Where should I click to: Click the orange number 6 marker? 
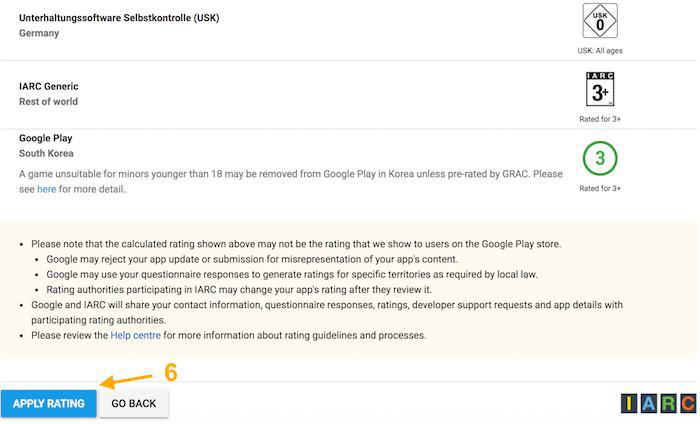click(170, 372)
